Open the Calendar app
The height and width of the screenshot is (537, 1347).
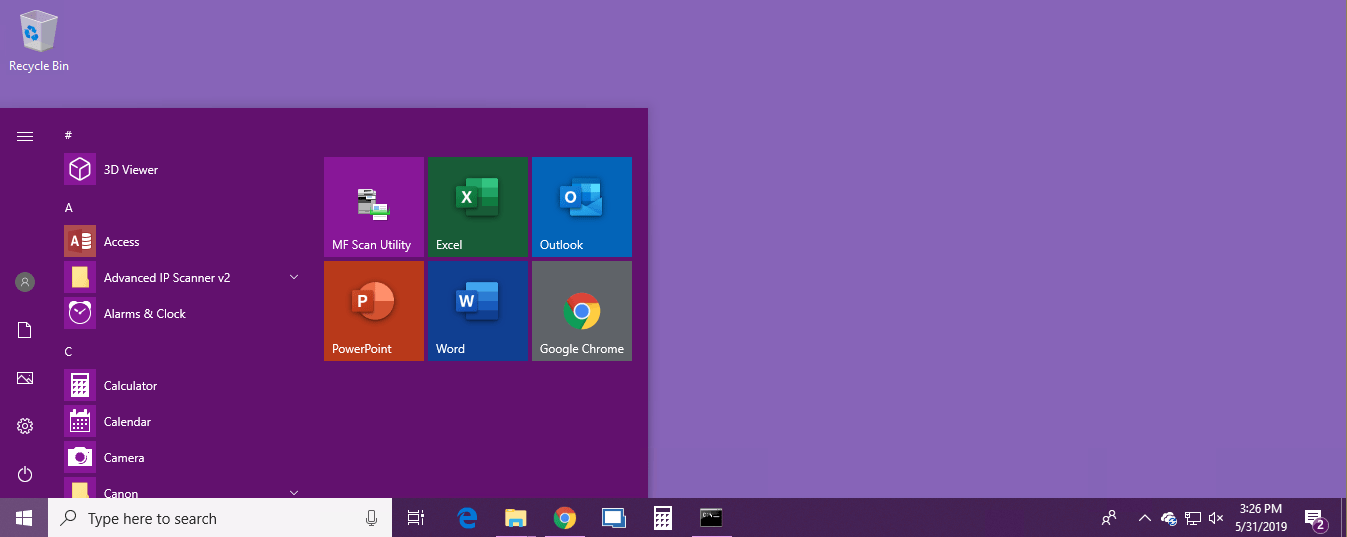(x=184, y=422)
